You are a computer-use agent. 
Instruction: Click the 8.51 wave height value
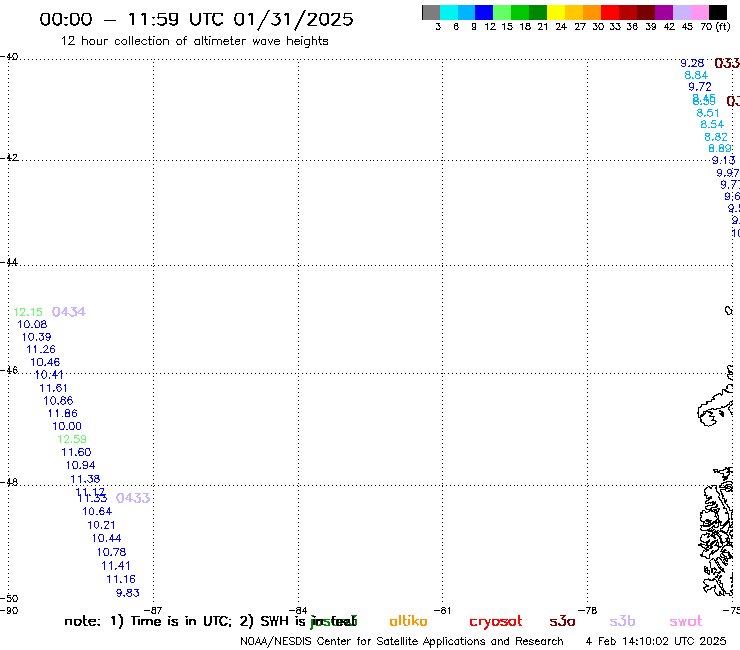[x=708, y=113]
